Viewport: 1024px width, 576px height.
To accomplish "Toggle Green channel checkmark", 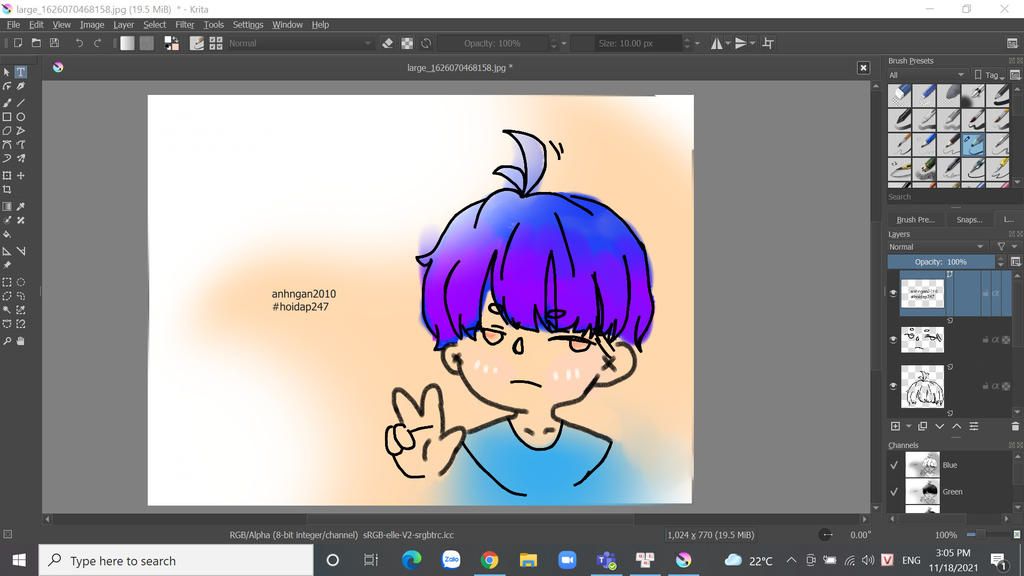I will [894, 492].
